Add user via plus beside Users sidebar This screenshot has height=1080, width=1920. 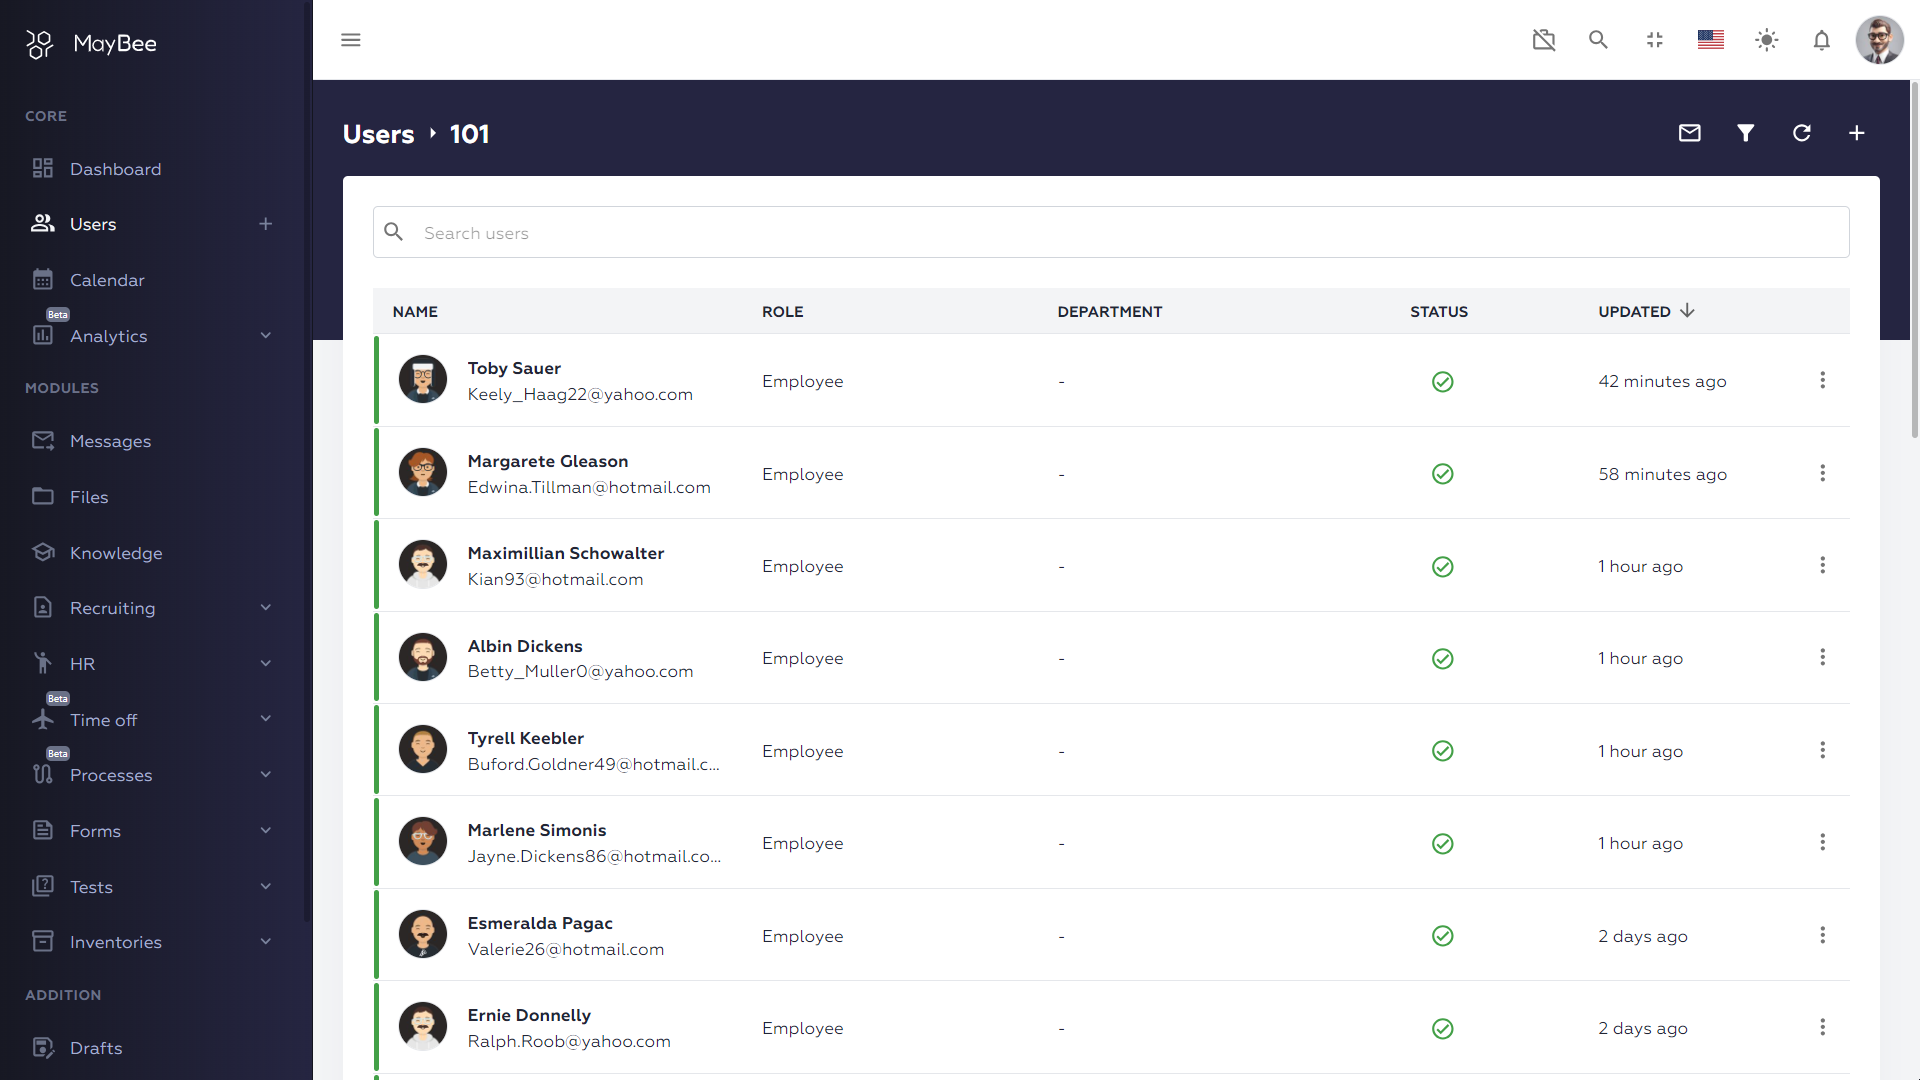coord(266,224)
